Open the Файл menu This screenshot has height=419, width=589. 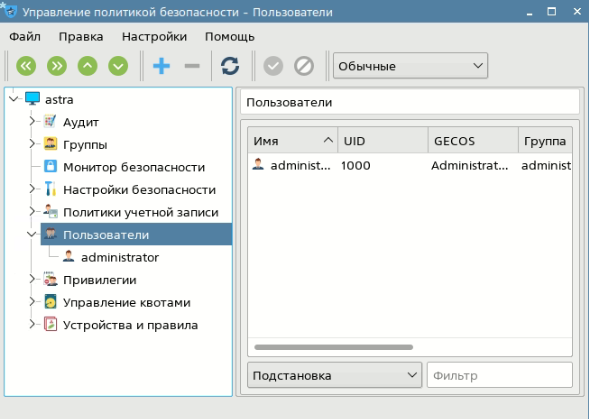pyautogui.click(x=25, y=37)
